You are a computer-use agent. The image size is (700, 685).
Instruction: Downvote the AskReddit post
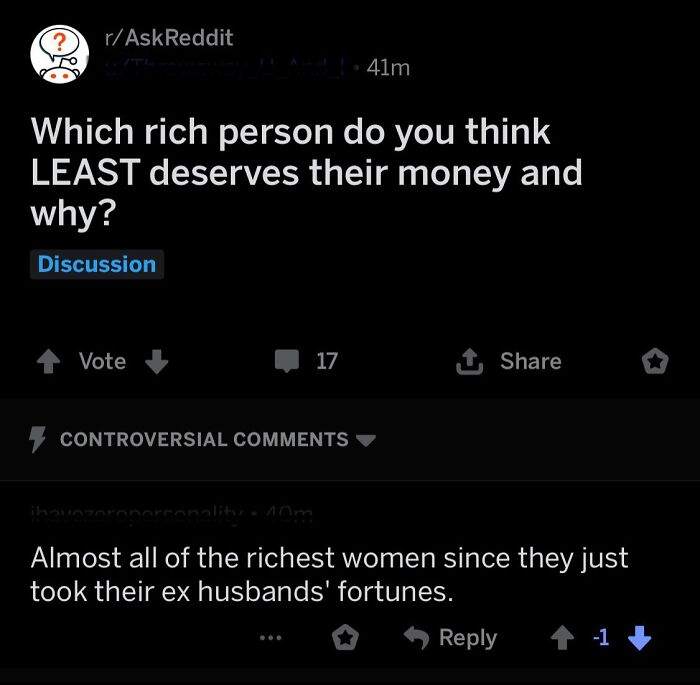(x=157, y=361)
